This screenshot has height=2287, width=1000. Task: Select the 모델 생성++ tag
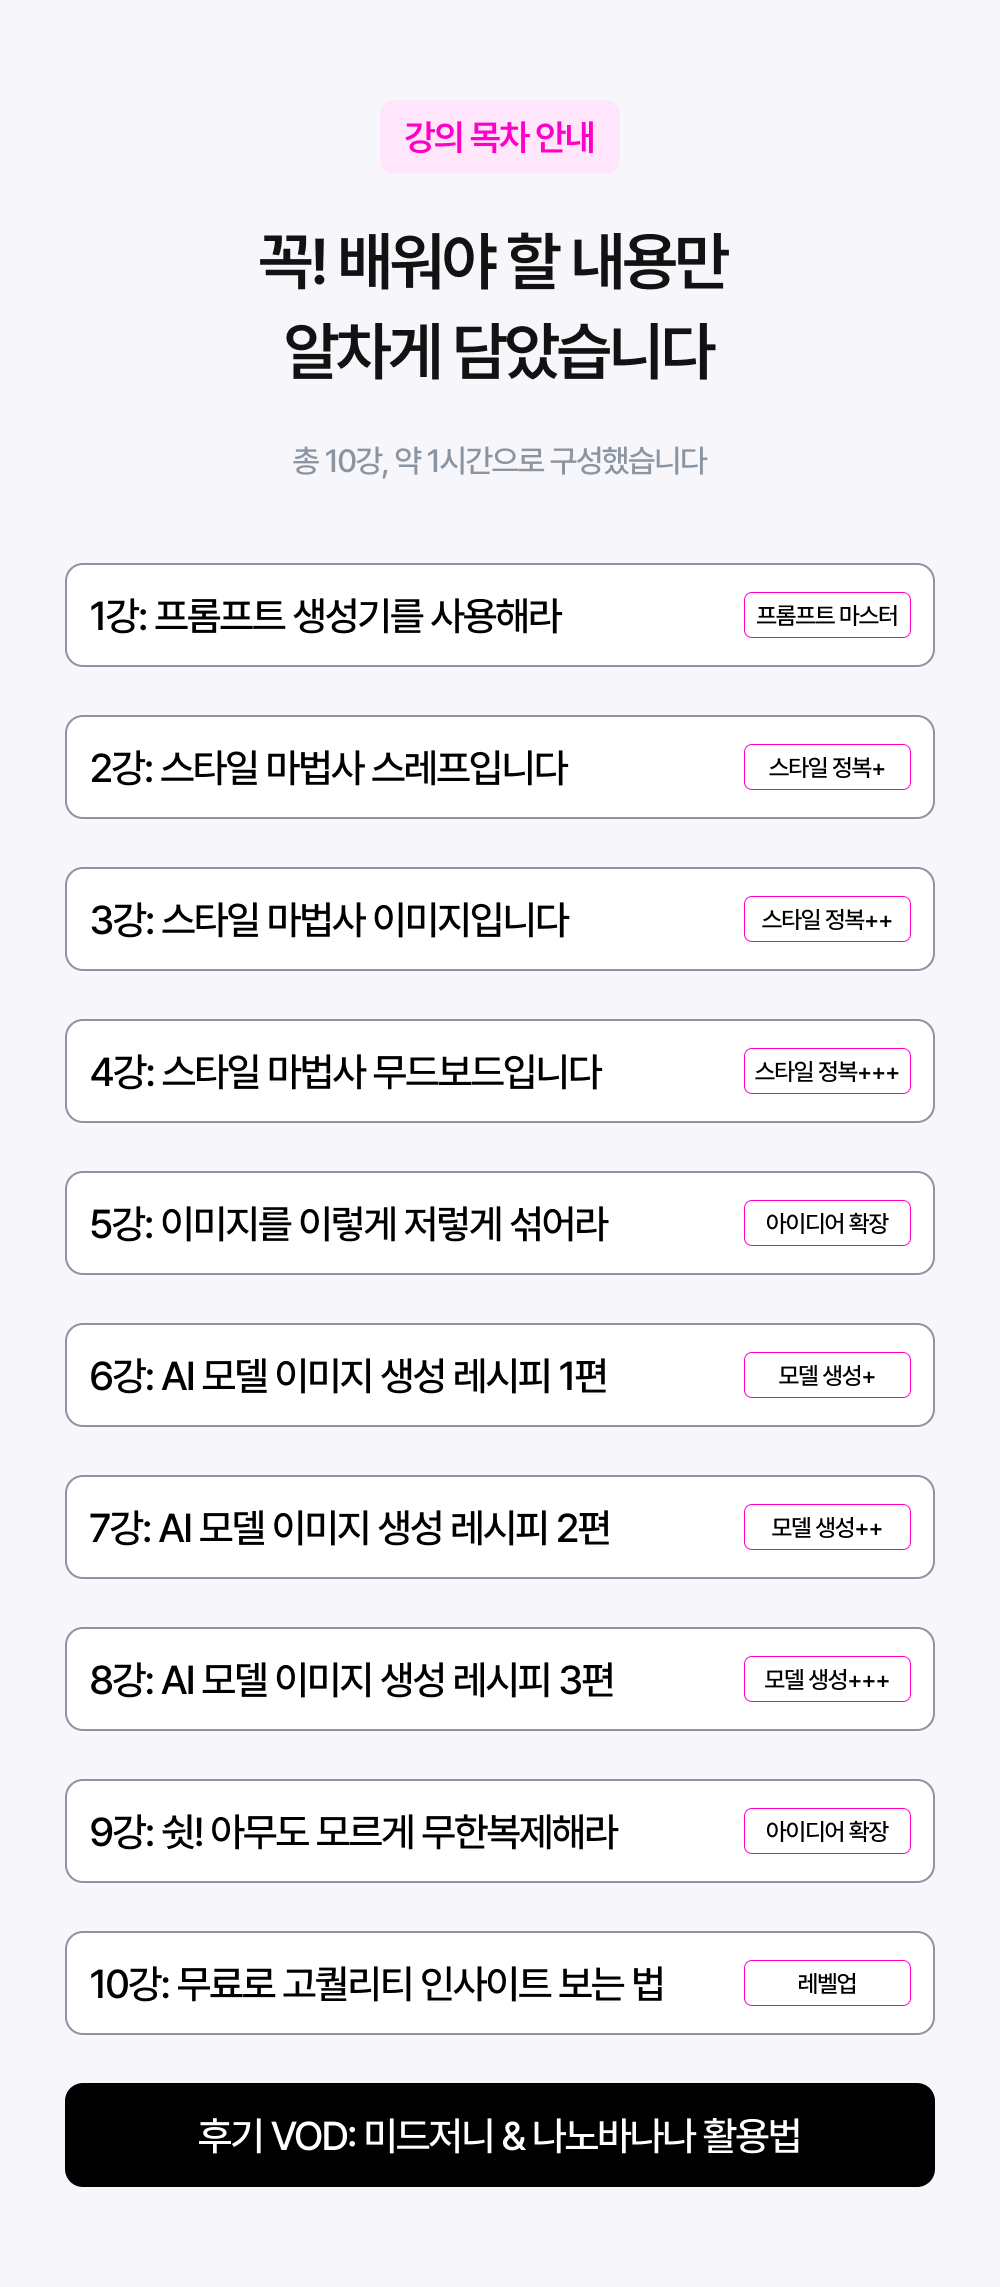point(827,1528)
